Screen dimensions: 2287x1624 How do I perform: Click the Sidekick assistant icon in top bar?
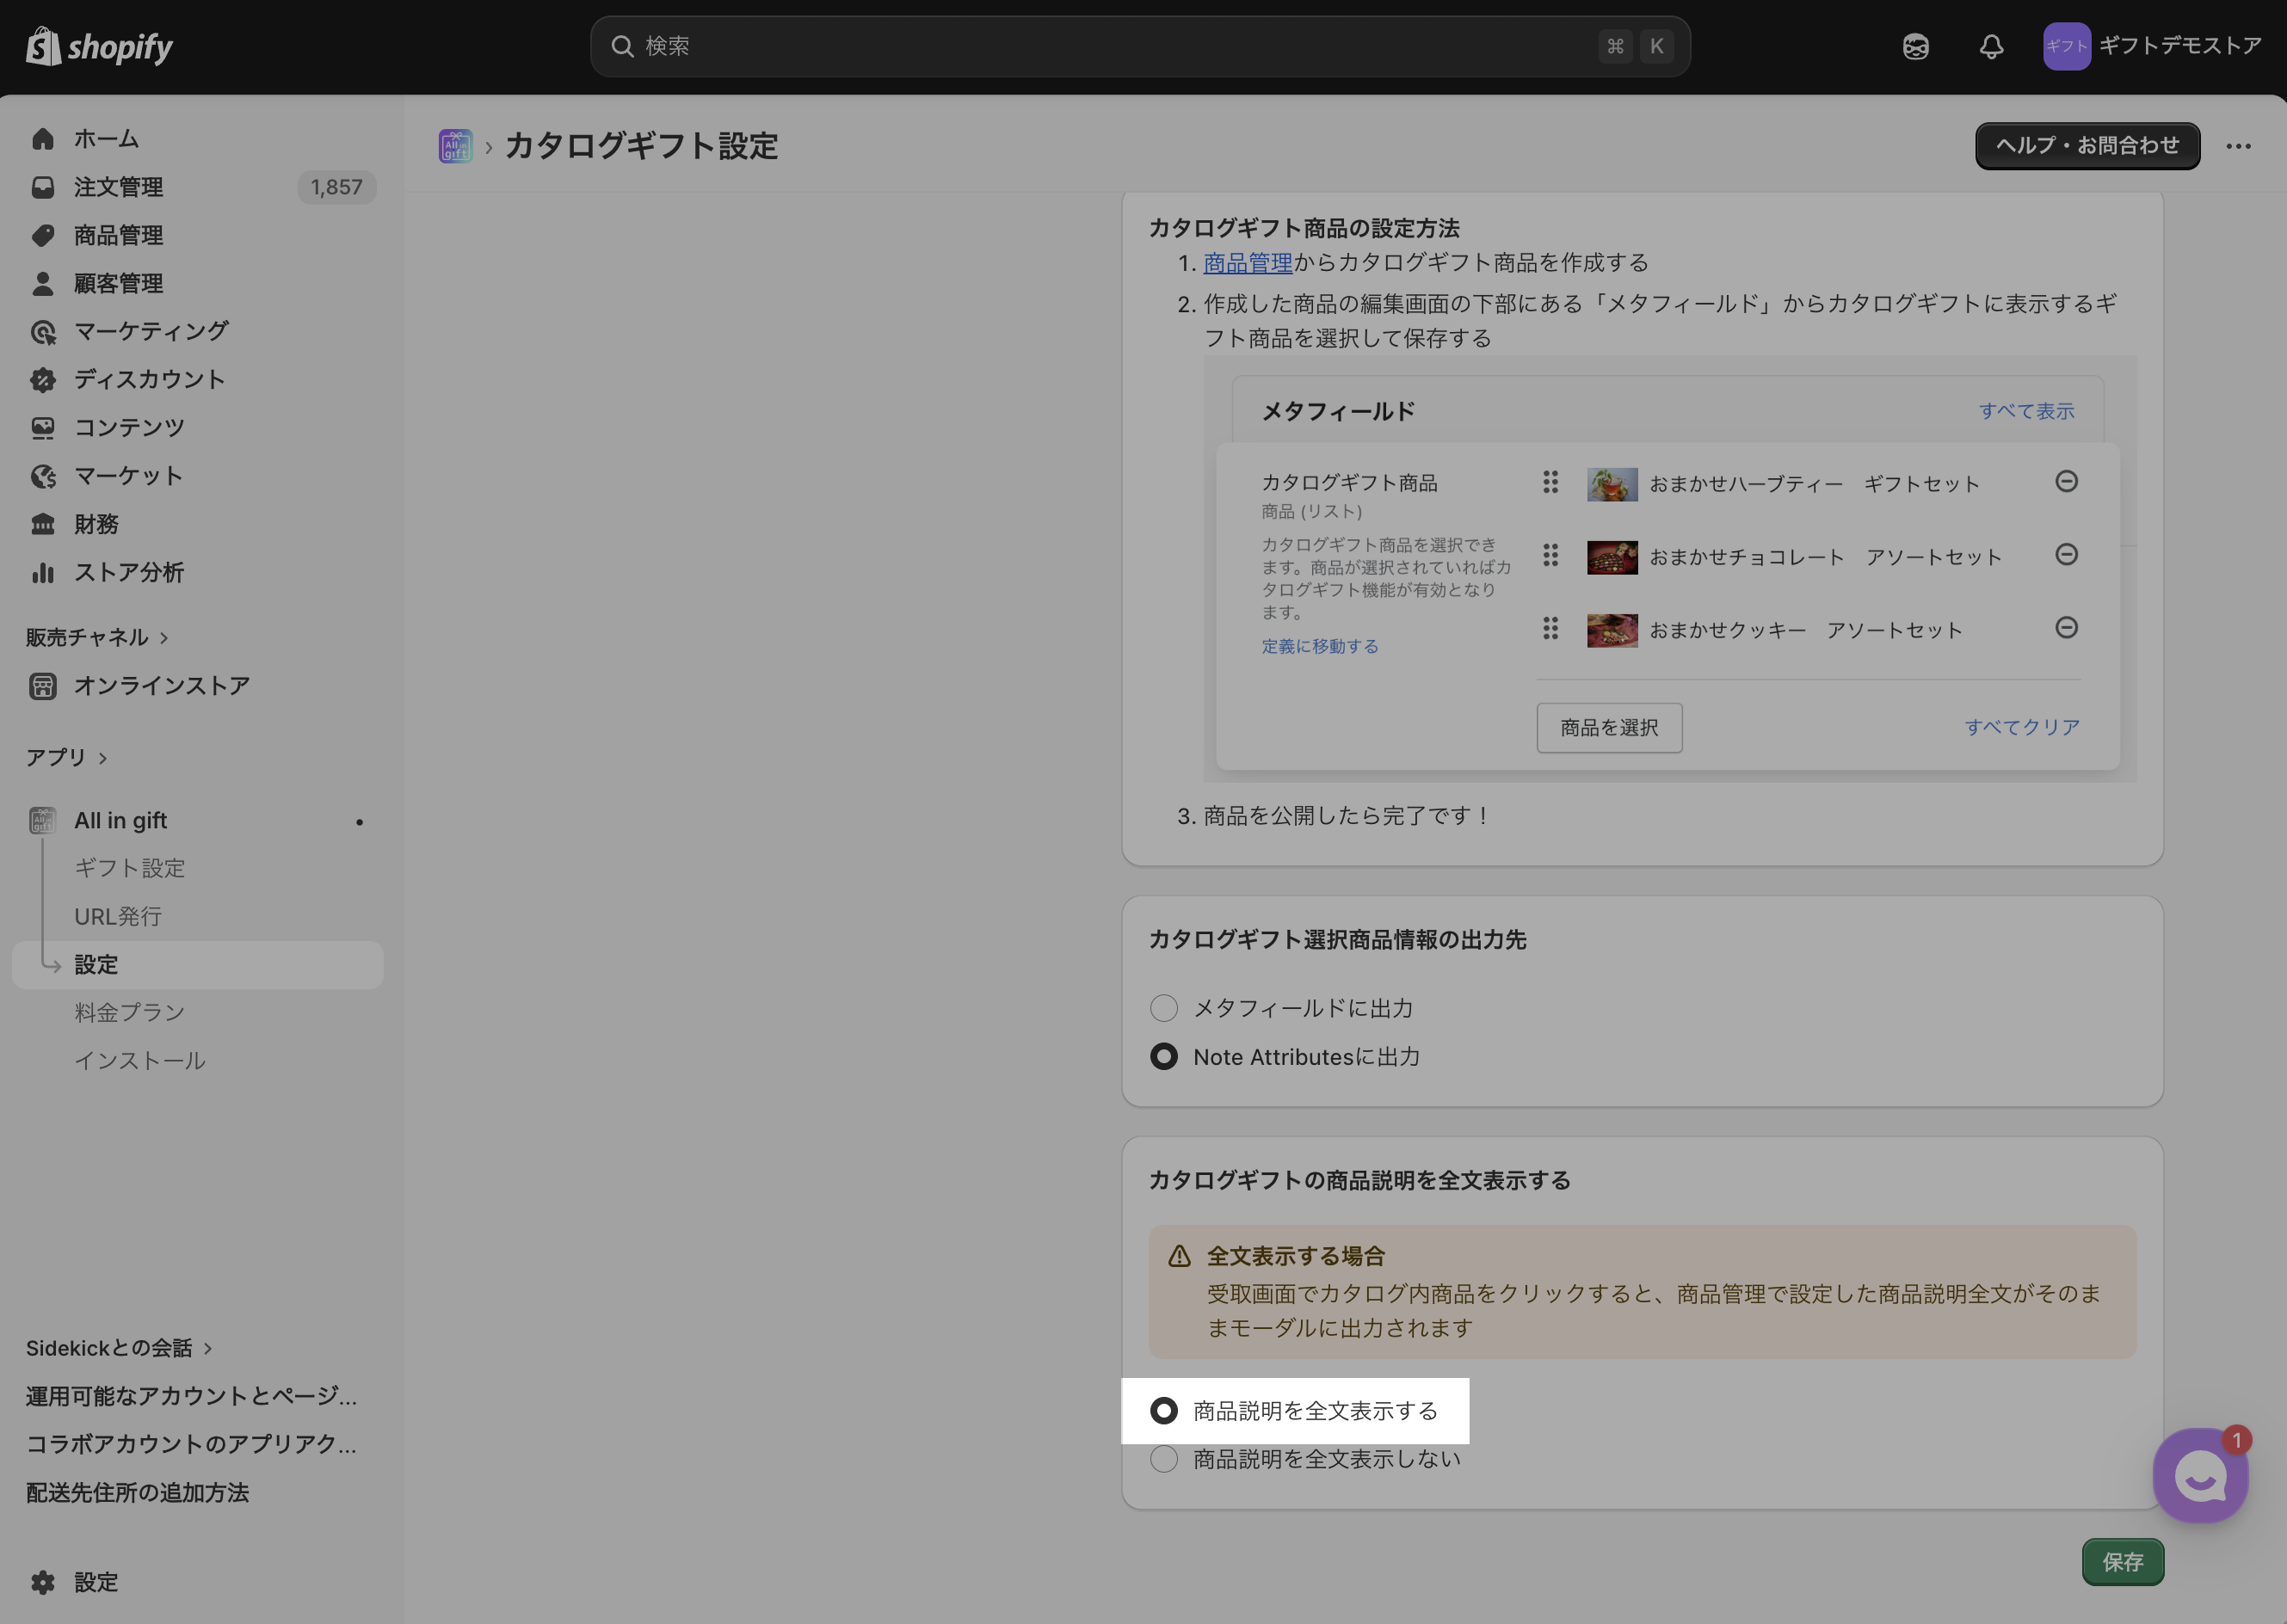(1915, 46)
